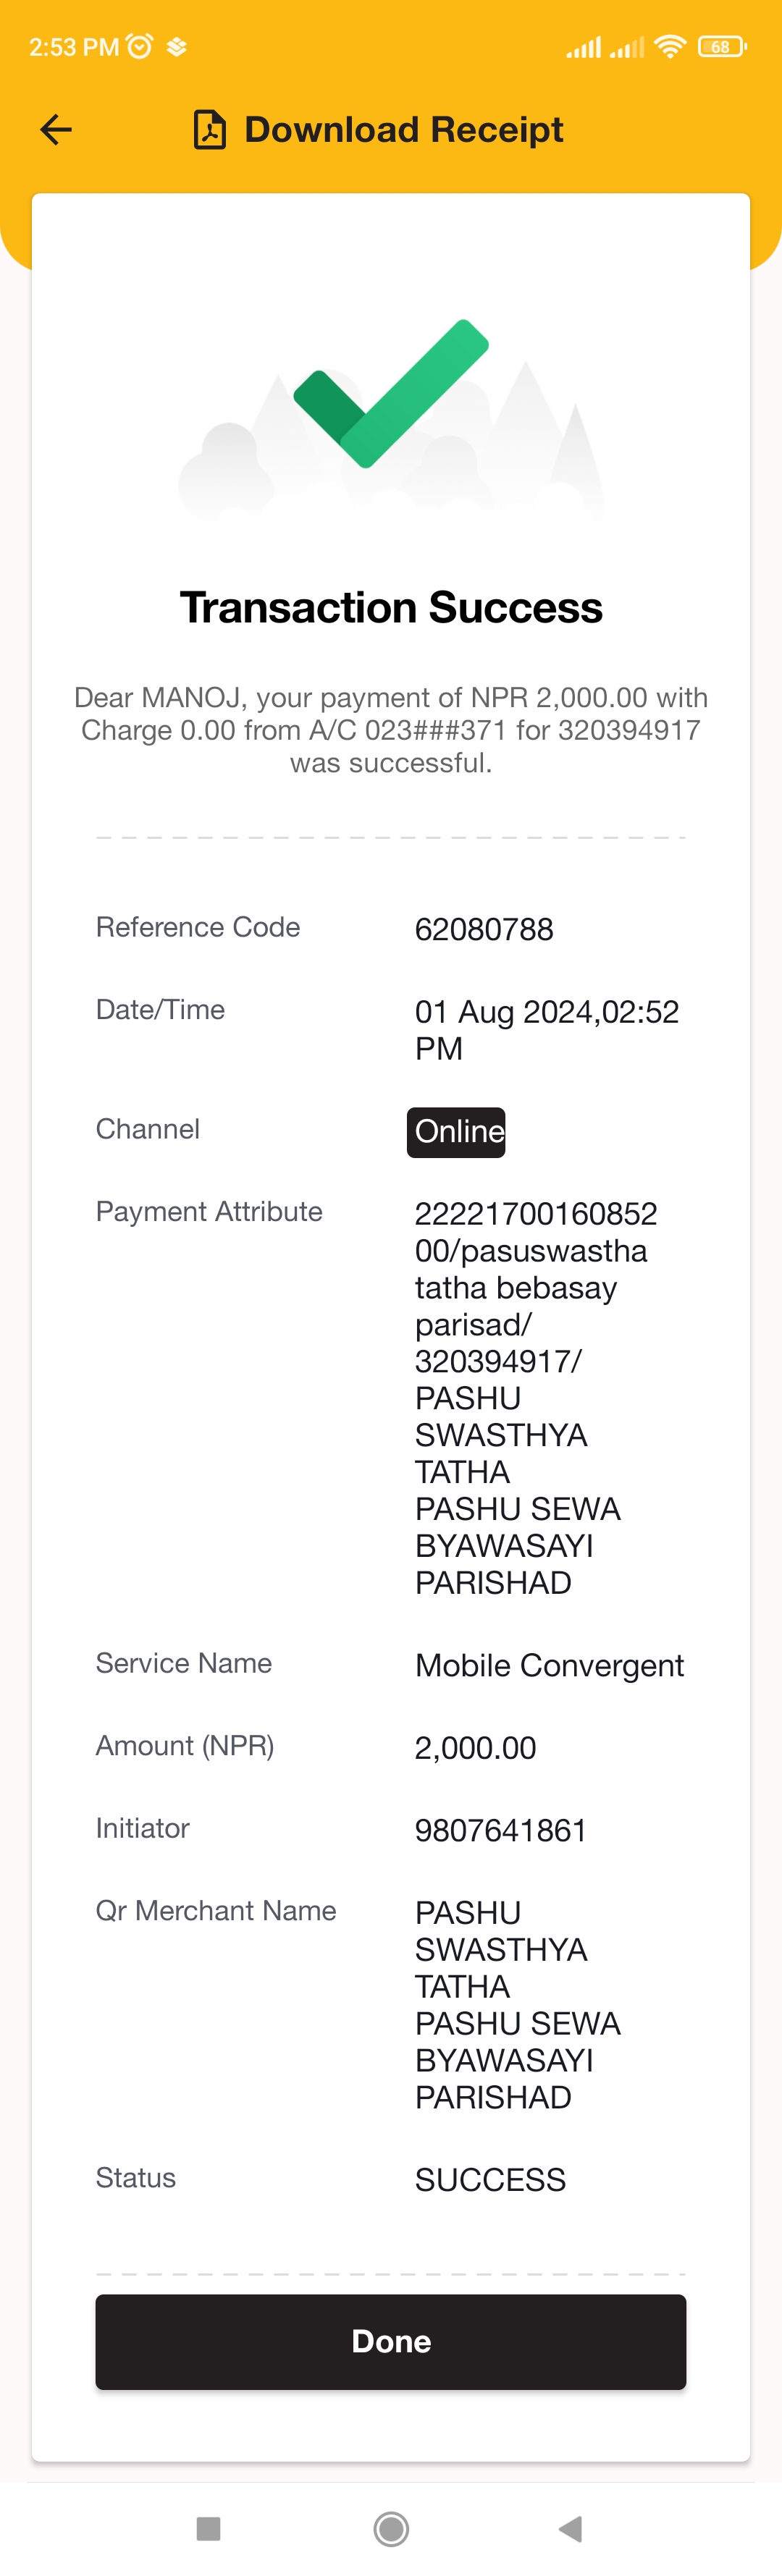Tap the back arrow icon
This screenshot has height=2576, width=782.
click(56, 129)
